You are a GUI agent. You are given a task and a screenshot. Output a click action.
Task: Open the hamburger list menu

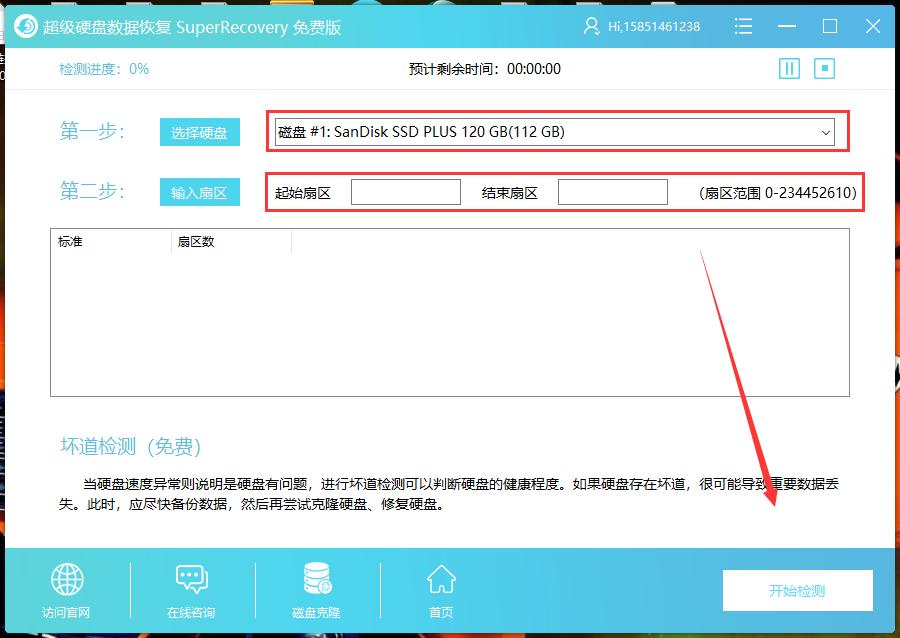(x=744, y=27)
